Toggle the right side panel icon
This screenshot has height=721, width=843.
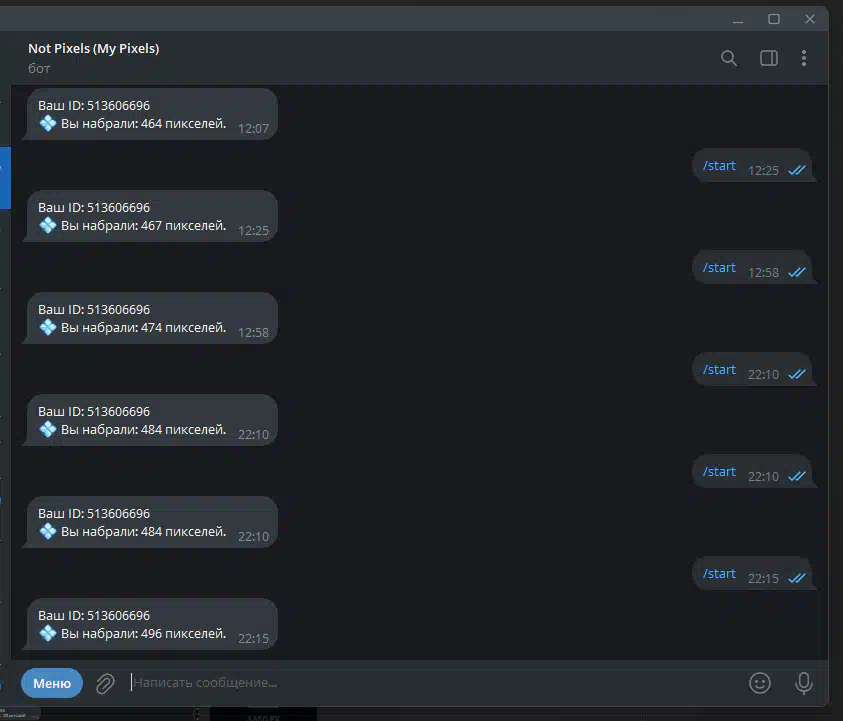click(x=769, y=58)
